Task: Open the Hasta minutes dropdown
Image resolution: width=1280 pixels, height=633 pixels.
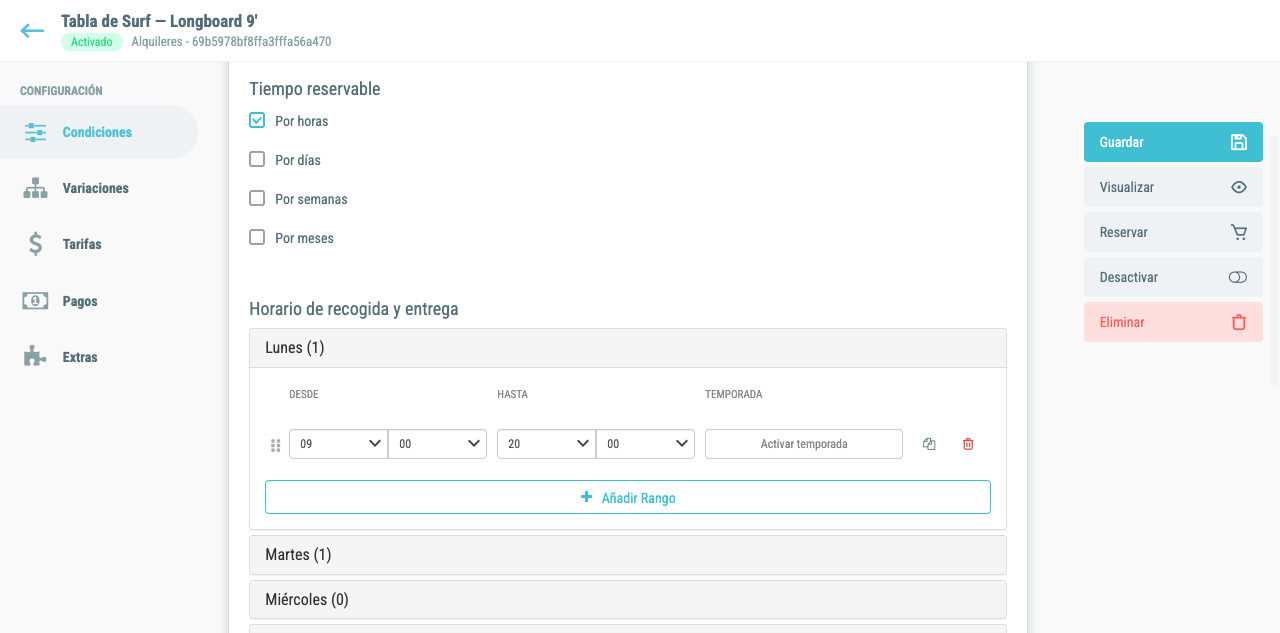Action: (645, 444)
